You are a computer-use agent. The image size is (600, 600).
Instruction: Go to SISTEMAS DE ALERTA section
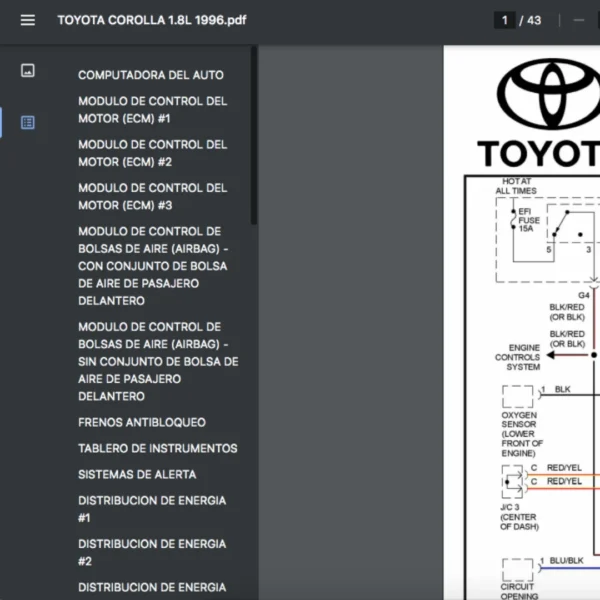pyautogui.click(x=137, y=474)
